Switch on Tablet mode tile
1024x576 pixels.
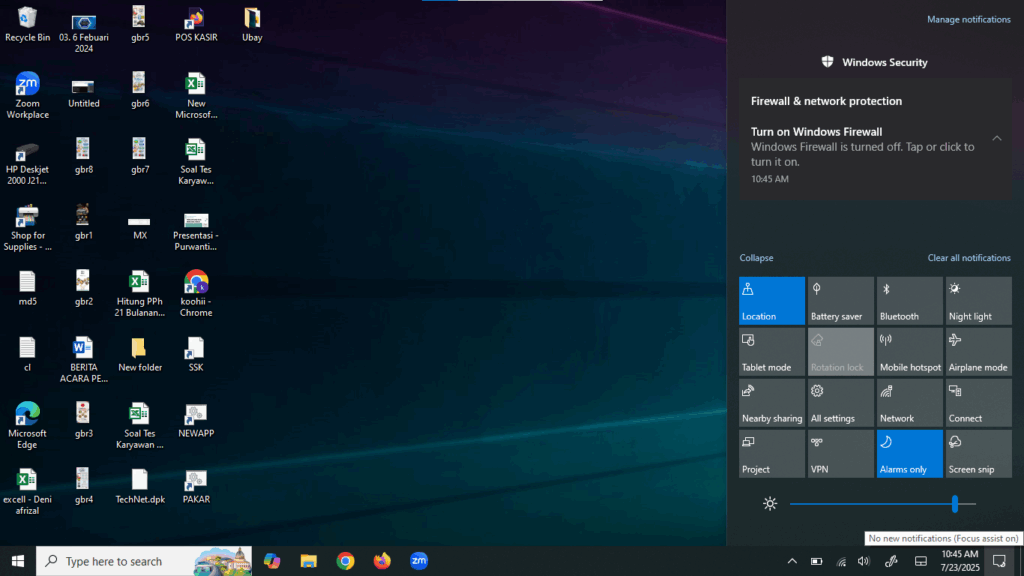[772, 351]
